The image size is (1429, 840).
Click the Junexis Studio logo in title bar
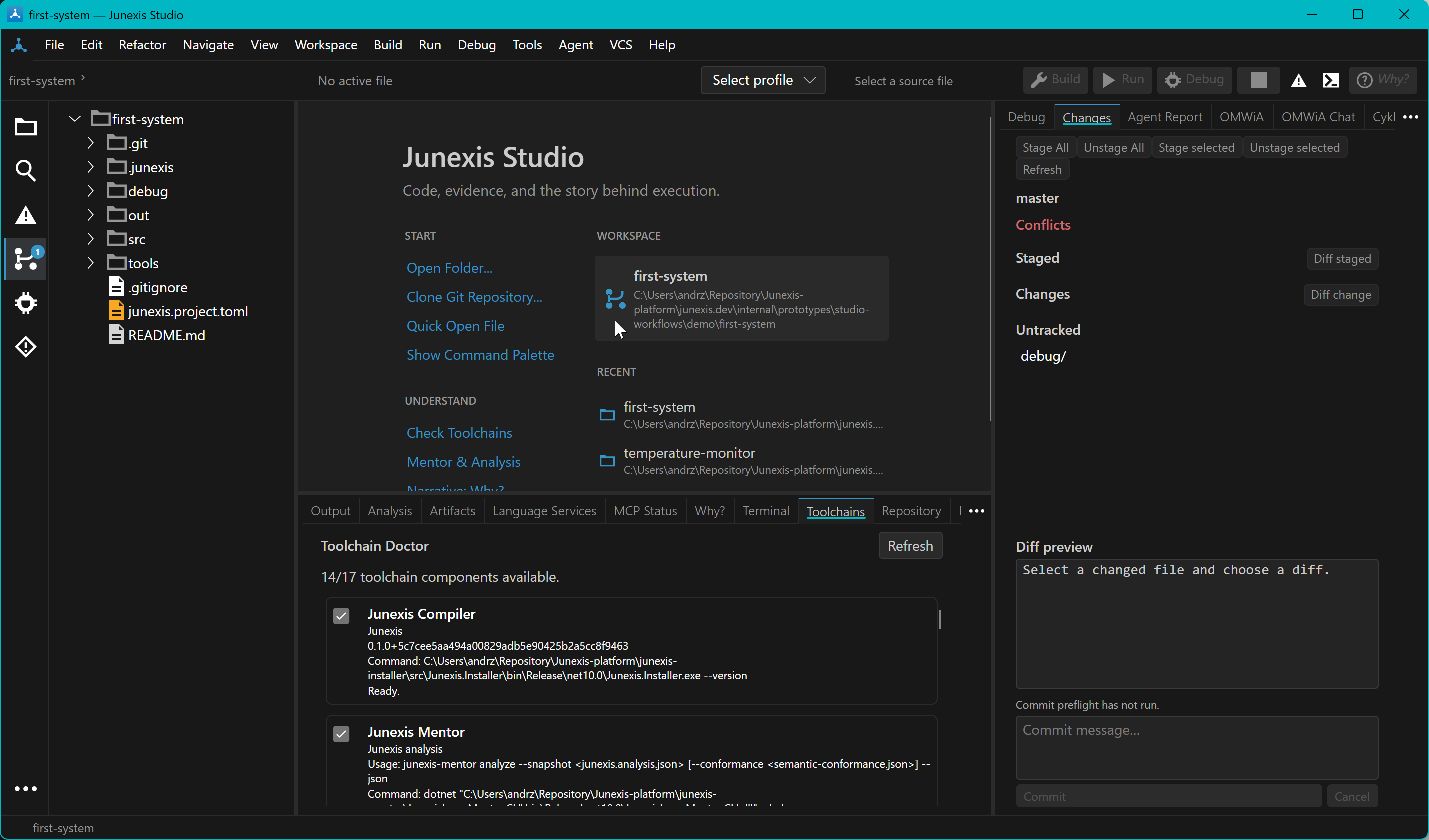click(17, 15)
